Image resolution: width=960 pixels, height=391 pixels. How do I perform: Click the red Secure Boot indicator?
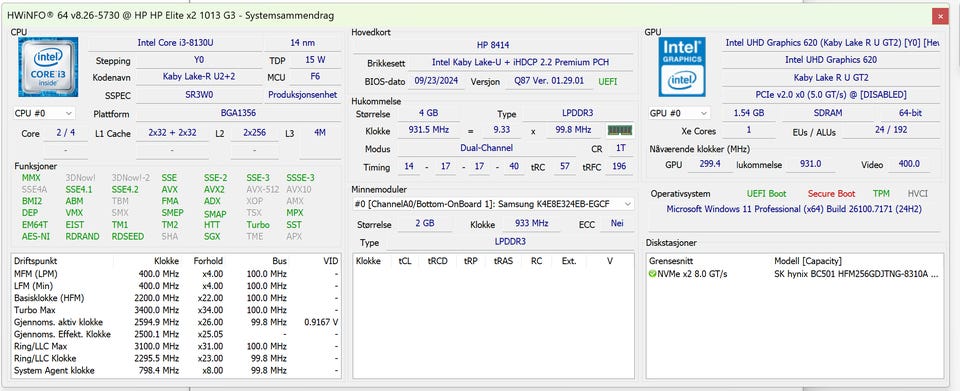pyautogui.click(x=831, y=194)
